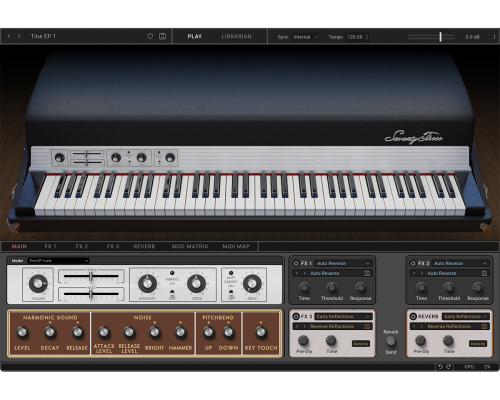Open the Sync Internal dropdown

pyautogui.click(x=306, y=37)
